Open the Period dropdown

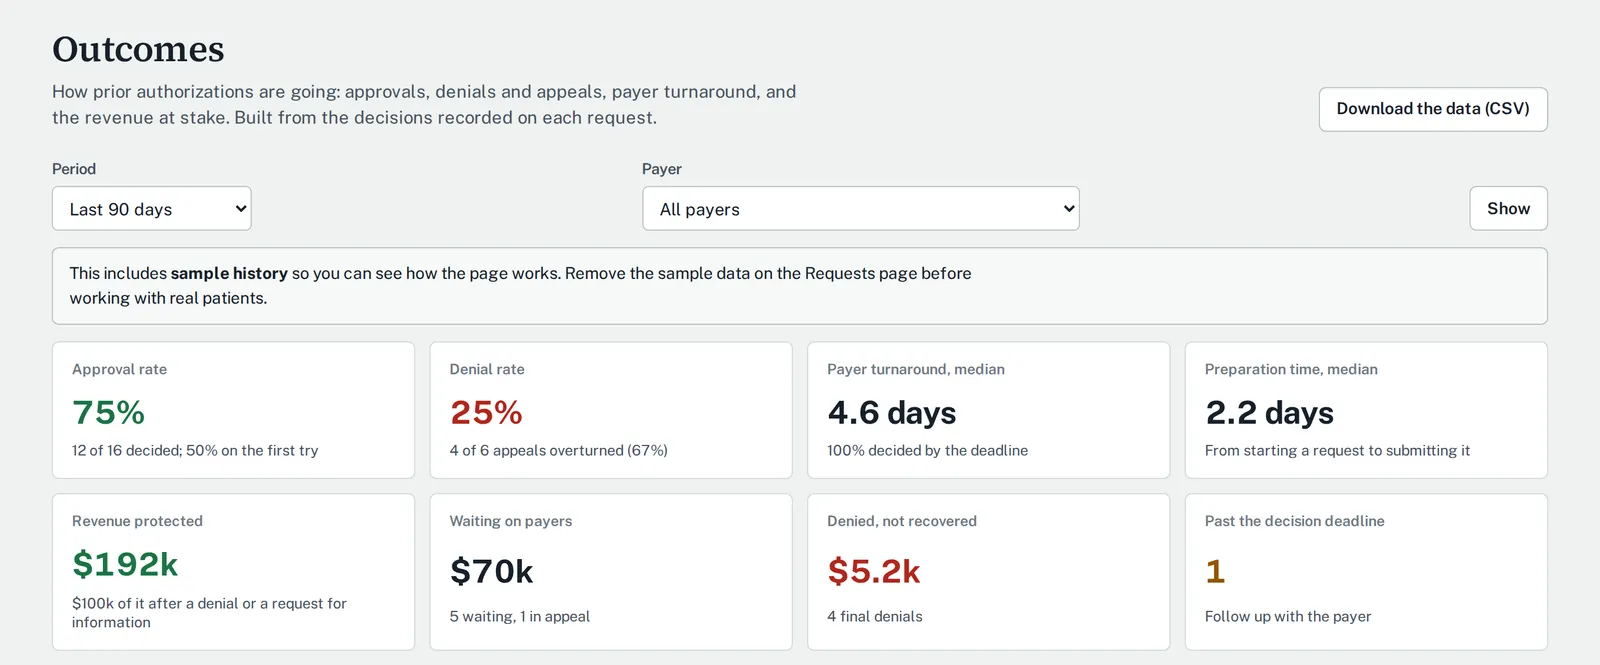coord(152,208)
